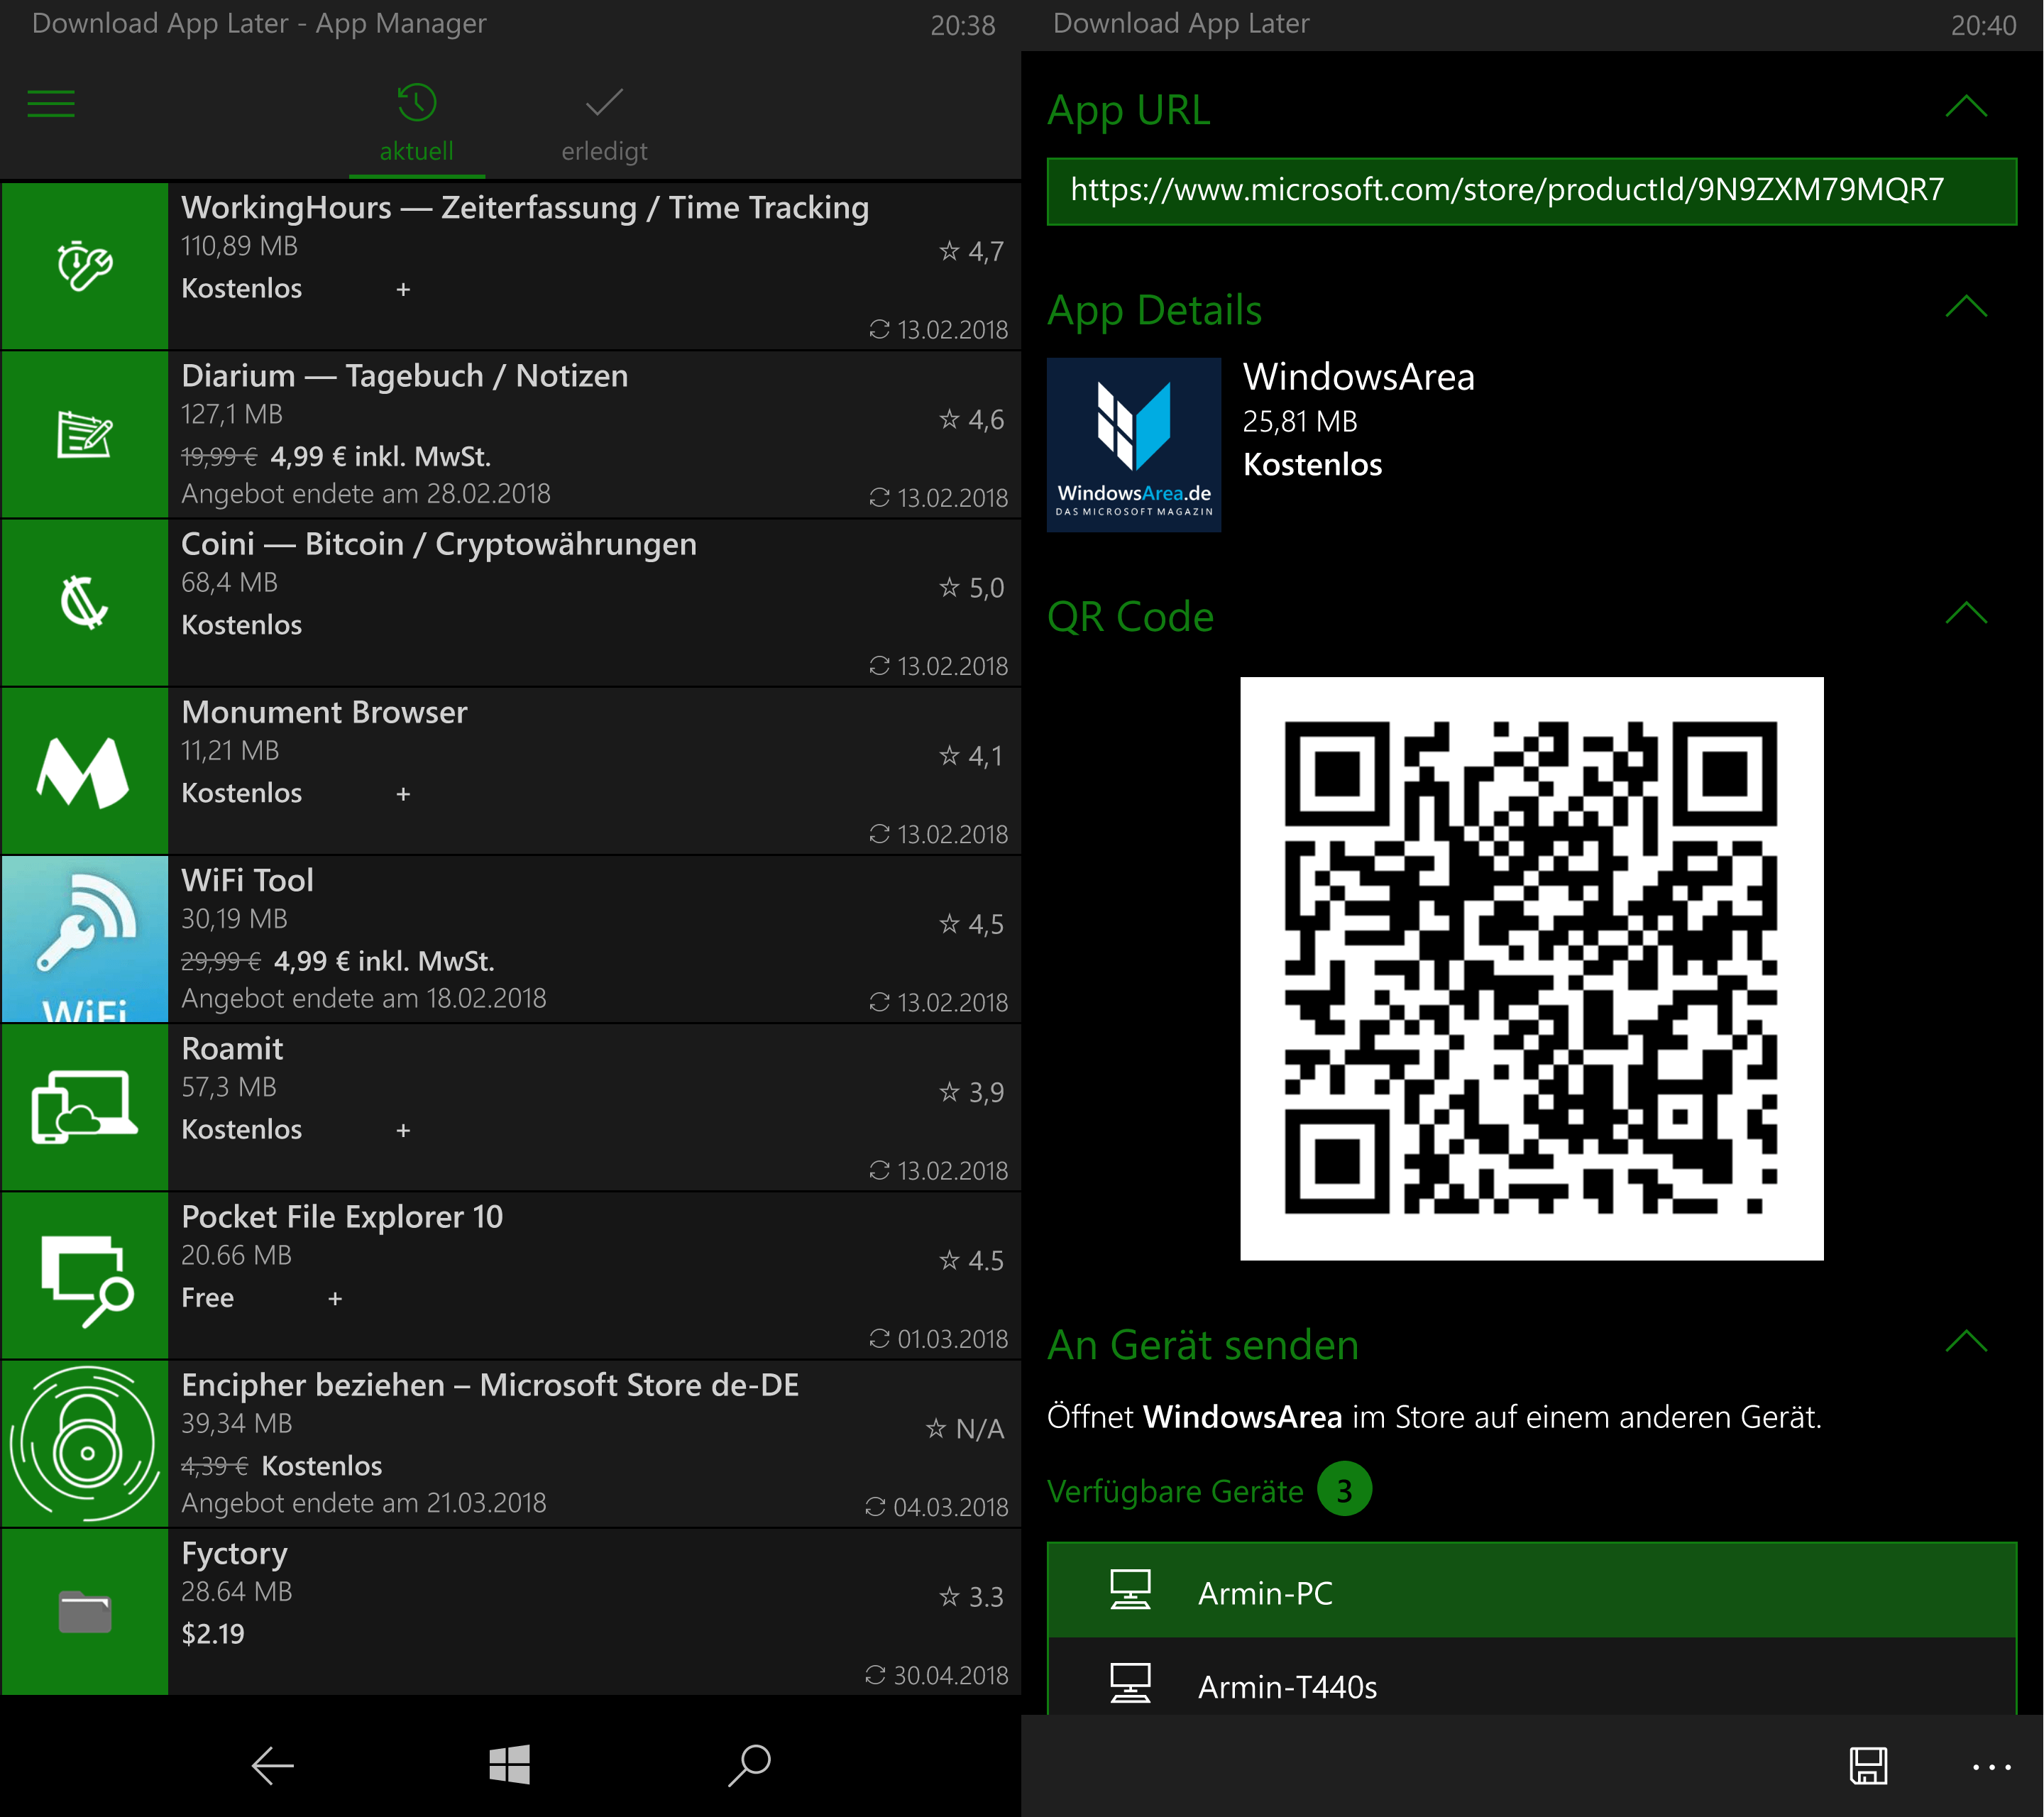
Task: Open Monument Browser title
Action: (x=324, y=712)
